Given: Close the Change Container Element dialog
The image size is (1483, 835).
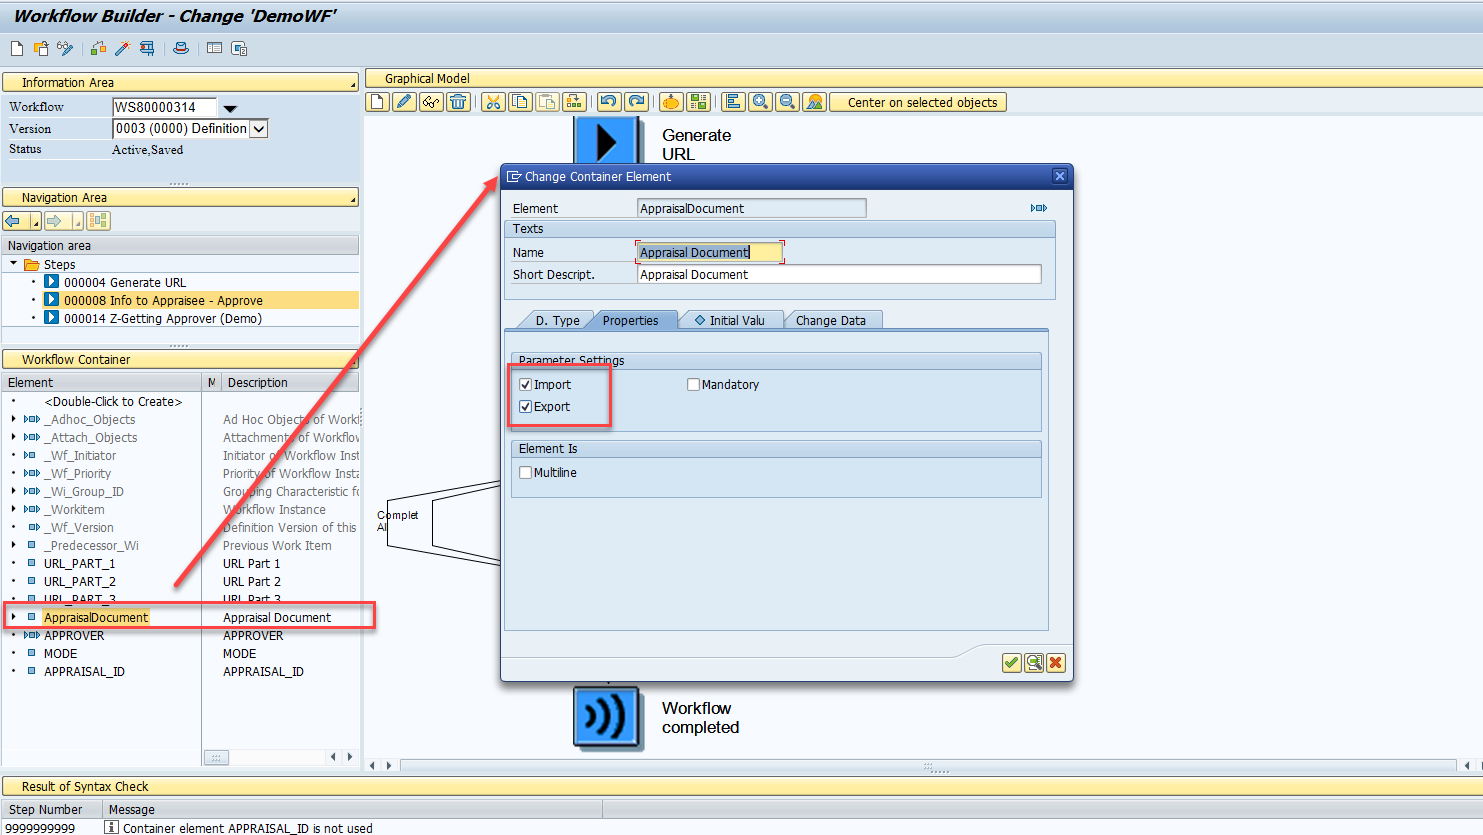Looking at the screenshot, I should [x=1060, y=176].
